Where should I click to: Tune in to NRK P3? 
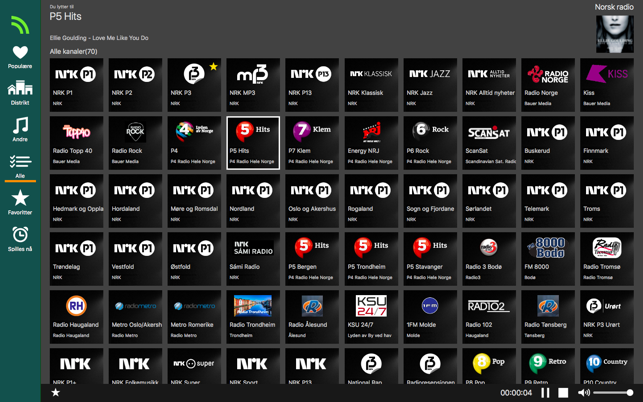pos(194,85)
